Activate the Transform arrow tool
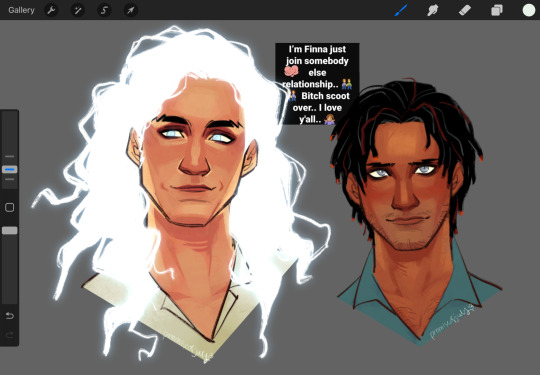This screenshot has height=375, width=540. [131, 10]
